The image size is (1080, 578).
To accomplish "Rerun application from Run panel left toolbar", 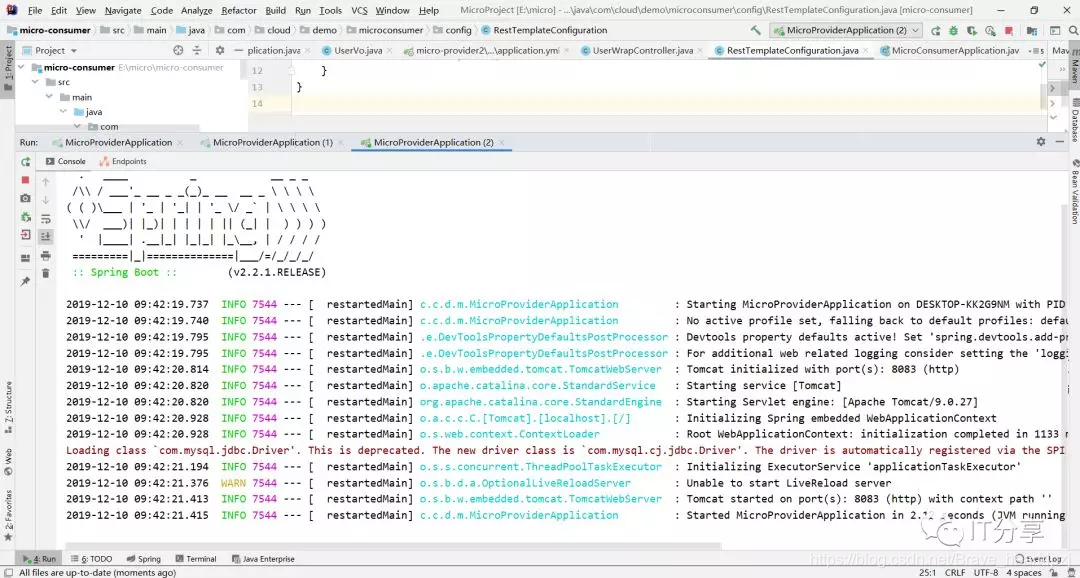I will (25, 162).
